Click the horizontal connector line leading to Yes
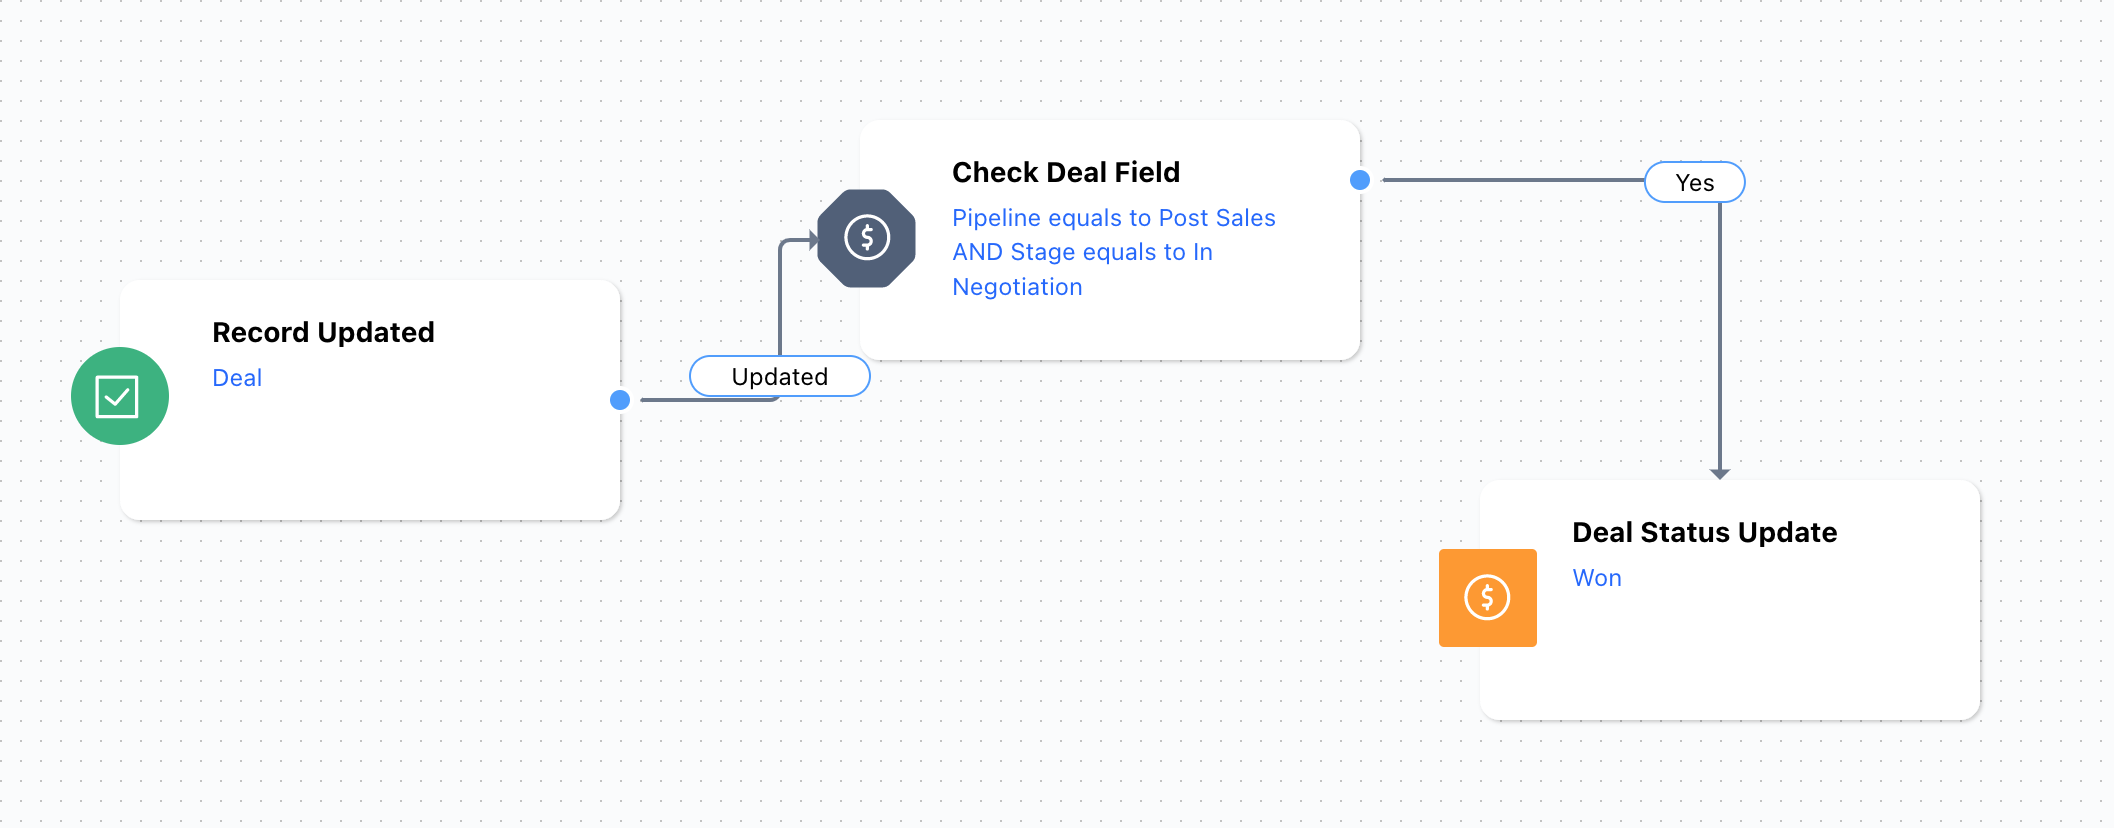Viewport: 2114px width, 828px height. pyautogui.click(x=1513, y=180)
